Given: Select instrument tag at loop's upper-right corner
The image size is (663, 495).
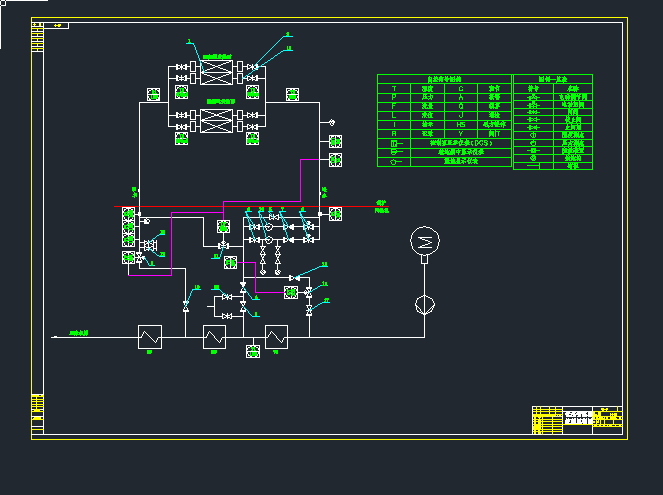Looking at the screenshot, I should 293,95.
